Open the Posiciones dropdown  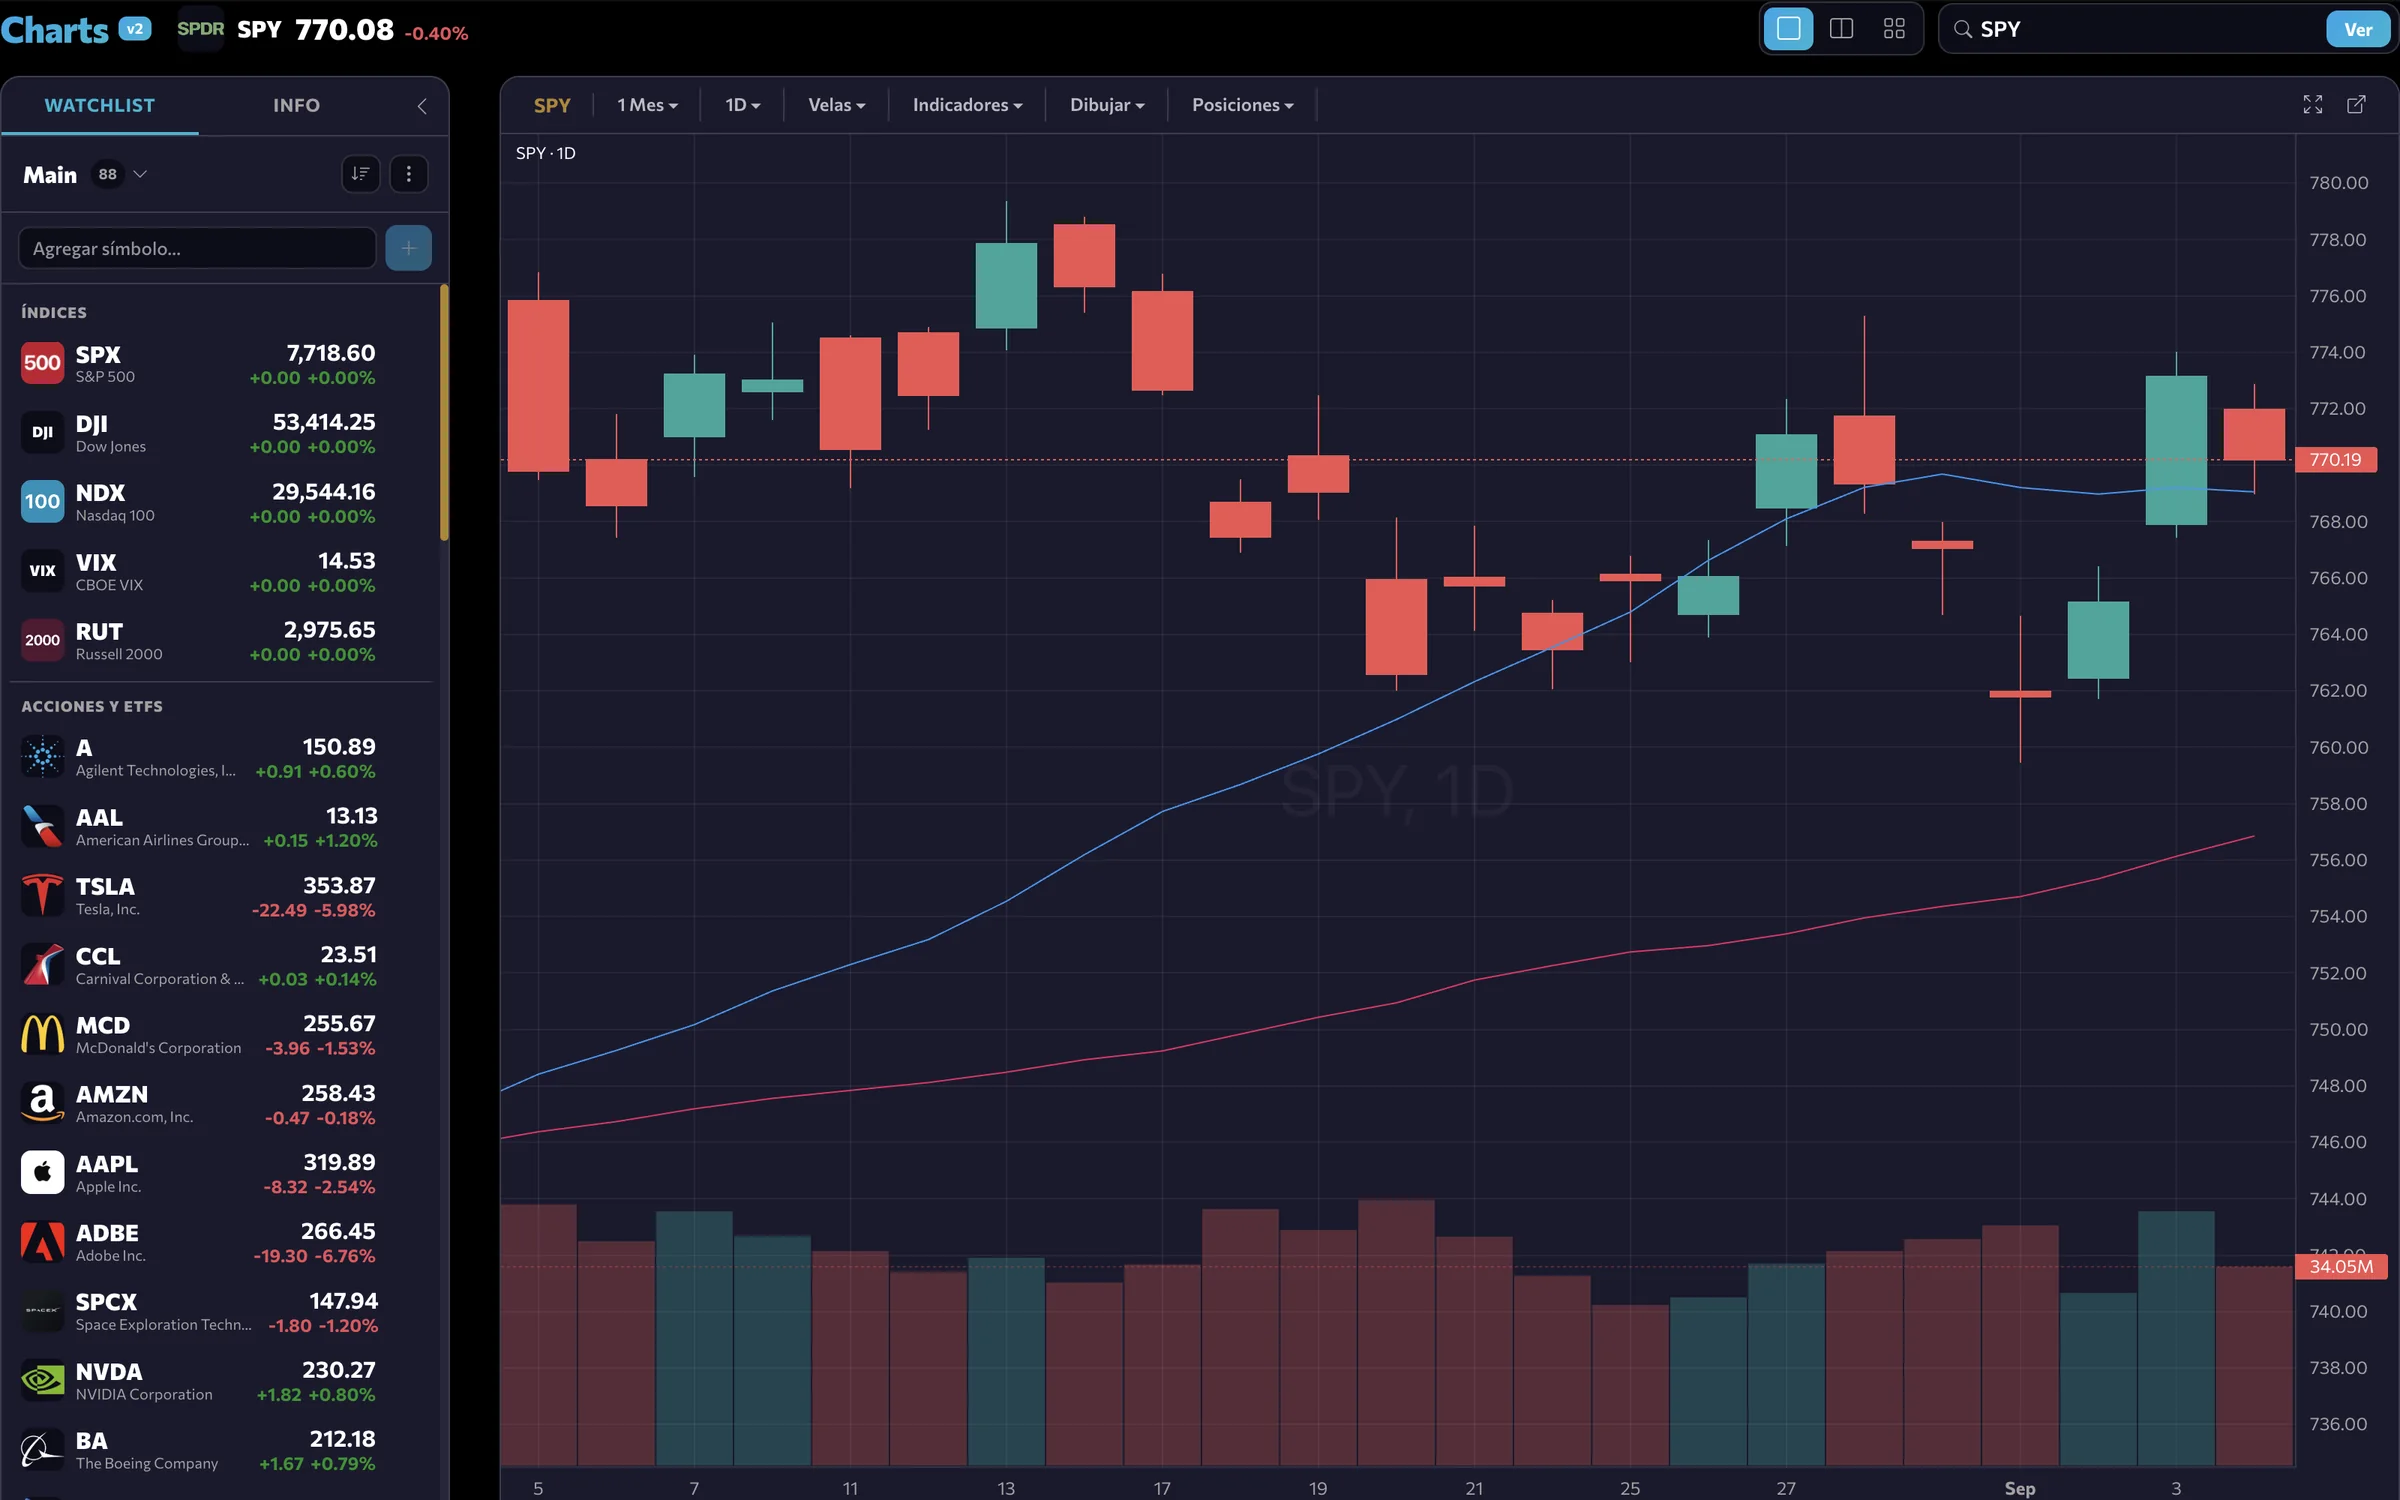[x=1242, y=105]
